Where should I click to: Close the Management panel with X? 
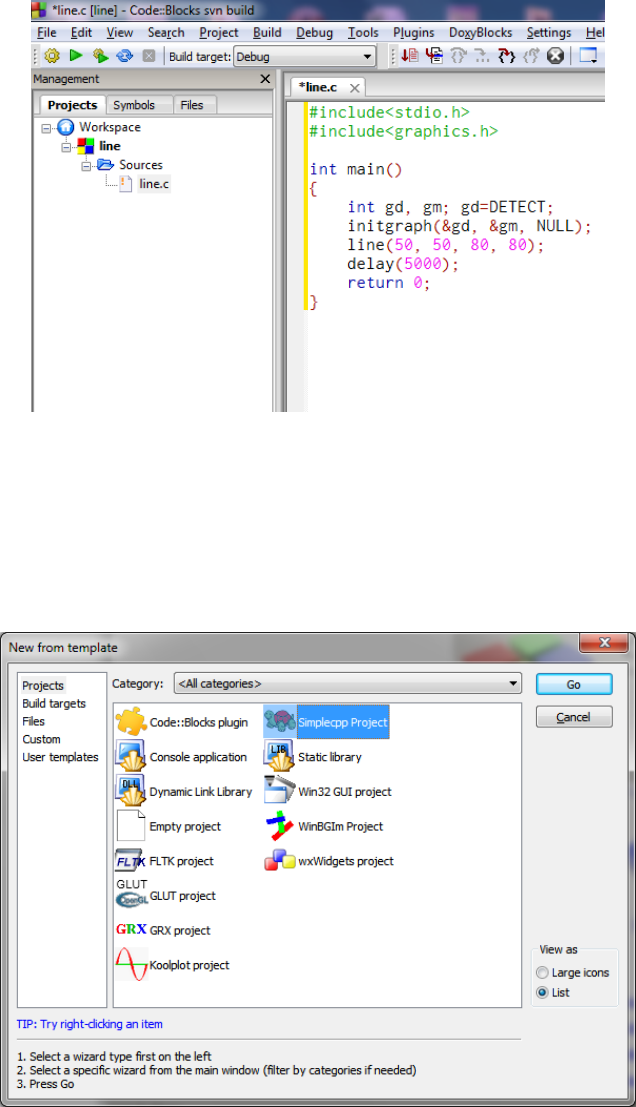(265, 79)
